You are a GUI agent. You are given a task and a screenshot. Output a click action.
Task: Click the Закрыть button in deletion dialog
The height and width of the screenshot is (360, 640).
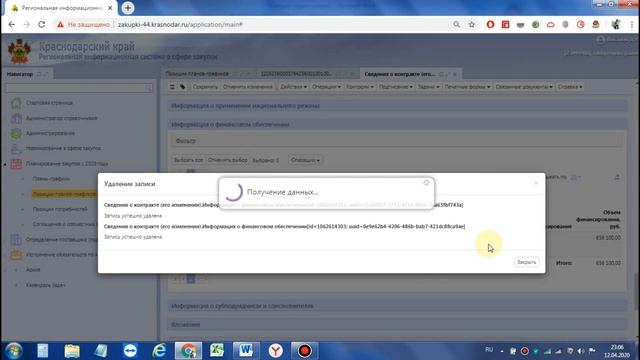[x=526, y=262]
